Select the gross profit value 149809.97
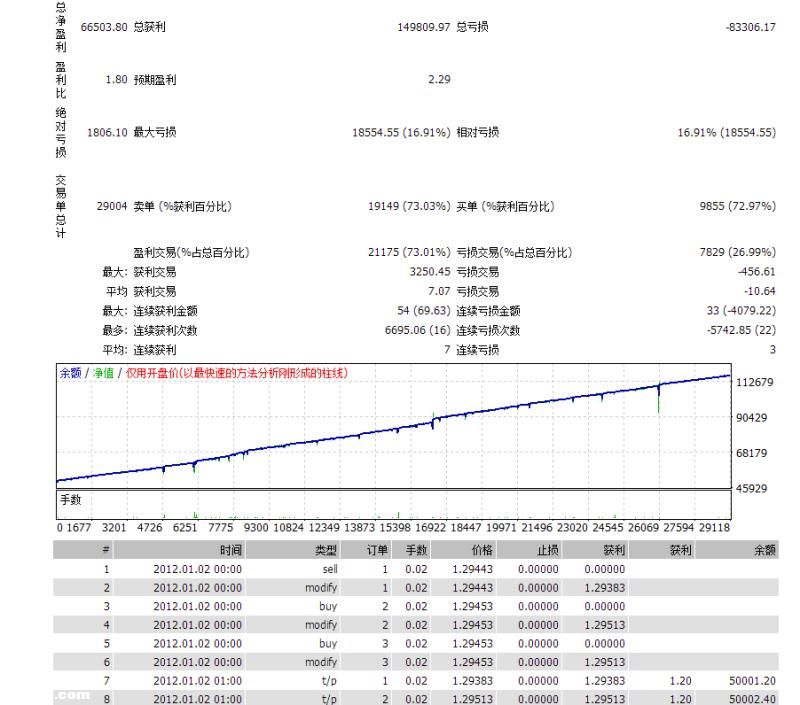800x705 pixels. point(423,27)
